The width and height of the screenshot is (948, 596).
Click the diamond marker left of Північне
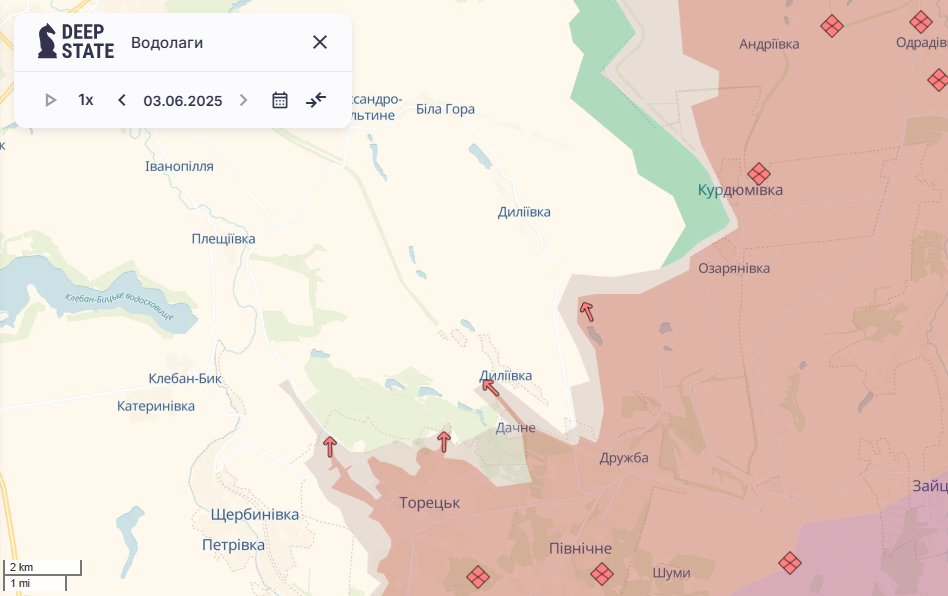pyautogui.click(x=478, y=576)
